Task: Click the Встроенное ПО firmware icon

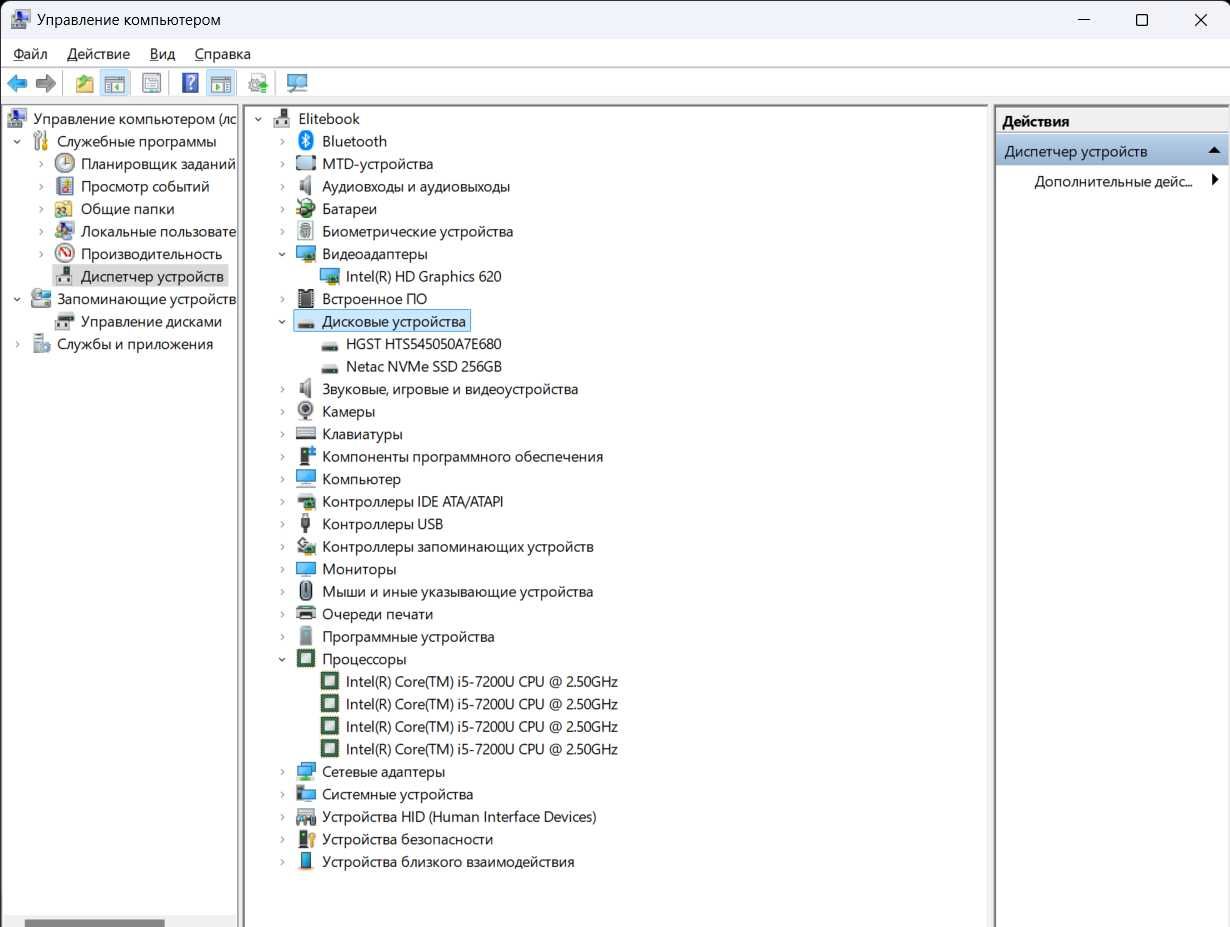Action: pos(306,299)
